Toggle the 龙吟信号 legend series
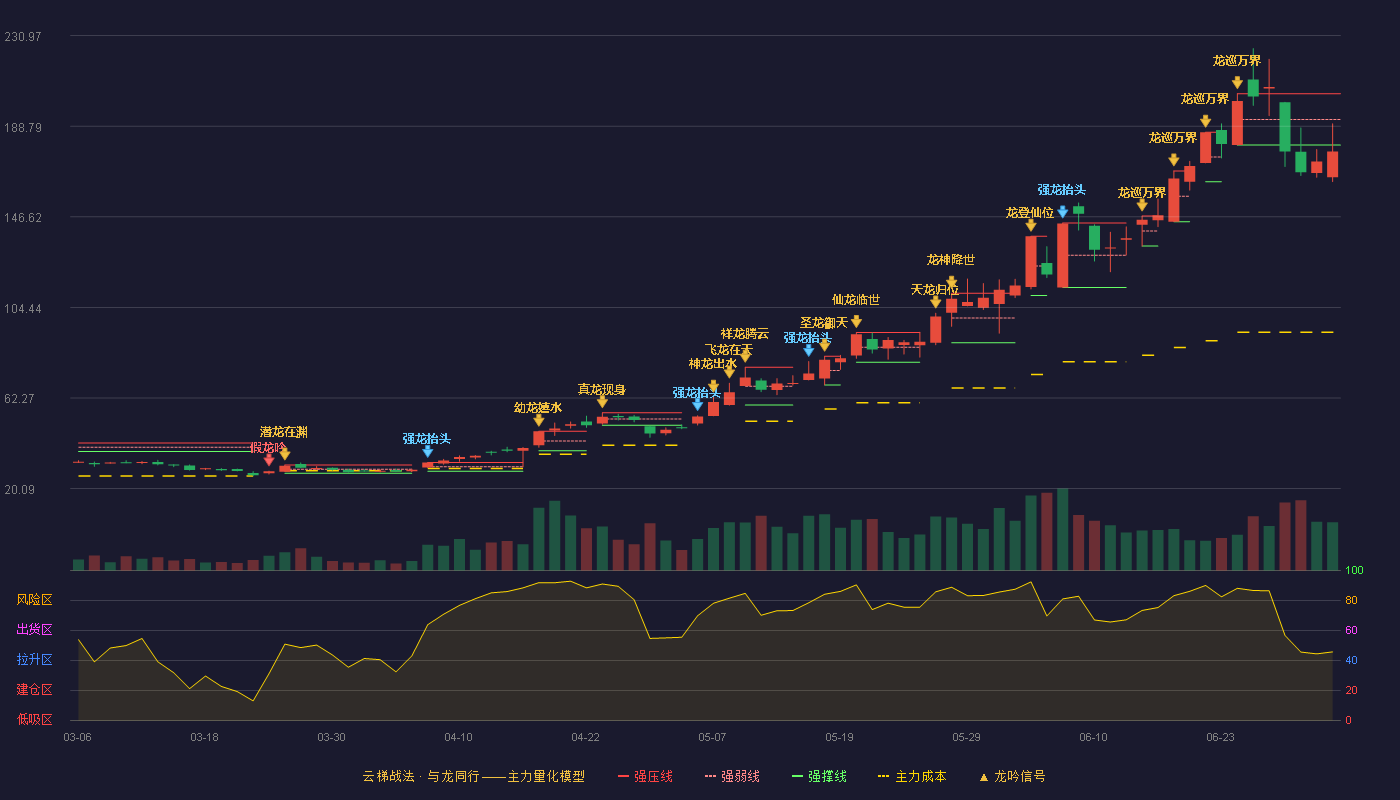This screenshot has height=800, width=1400. click(1012, 776)
